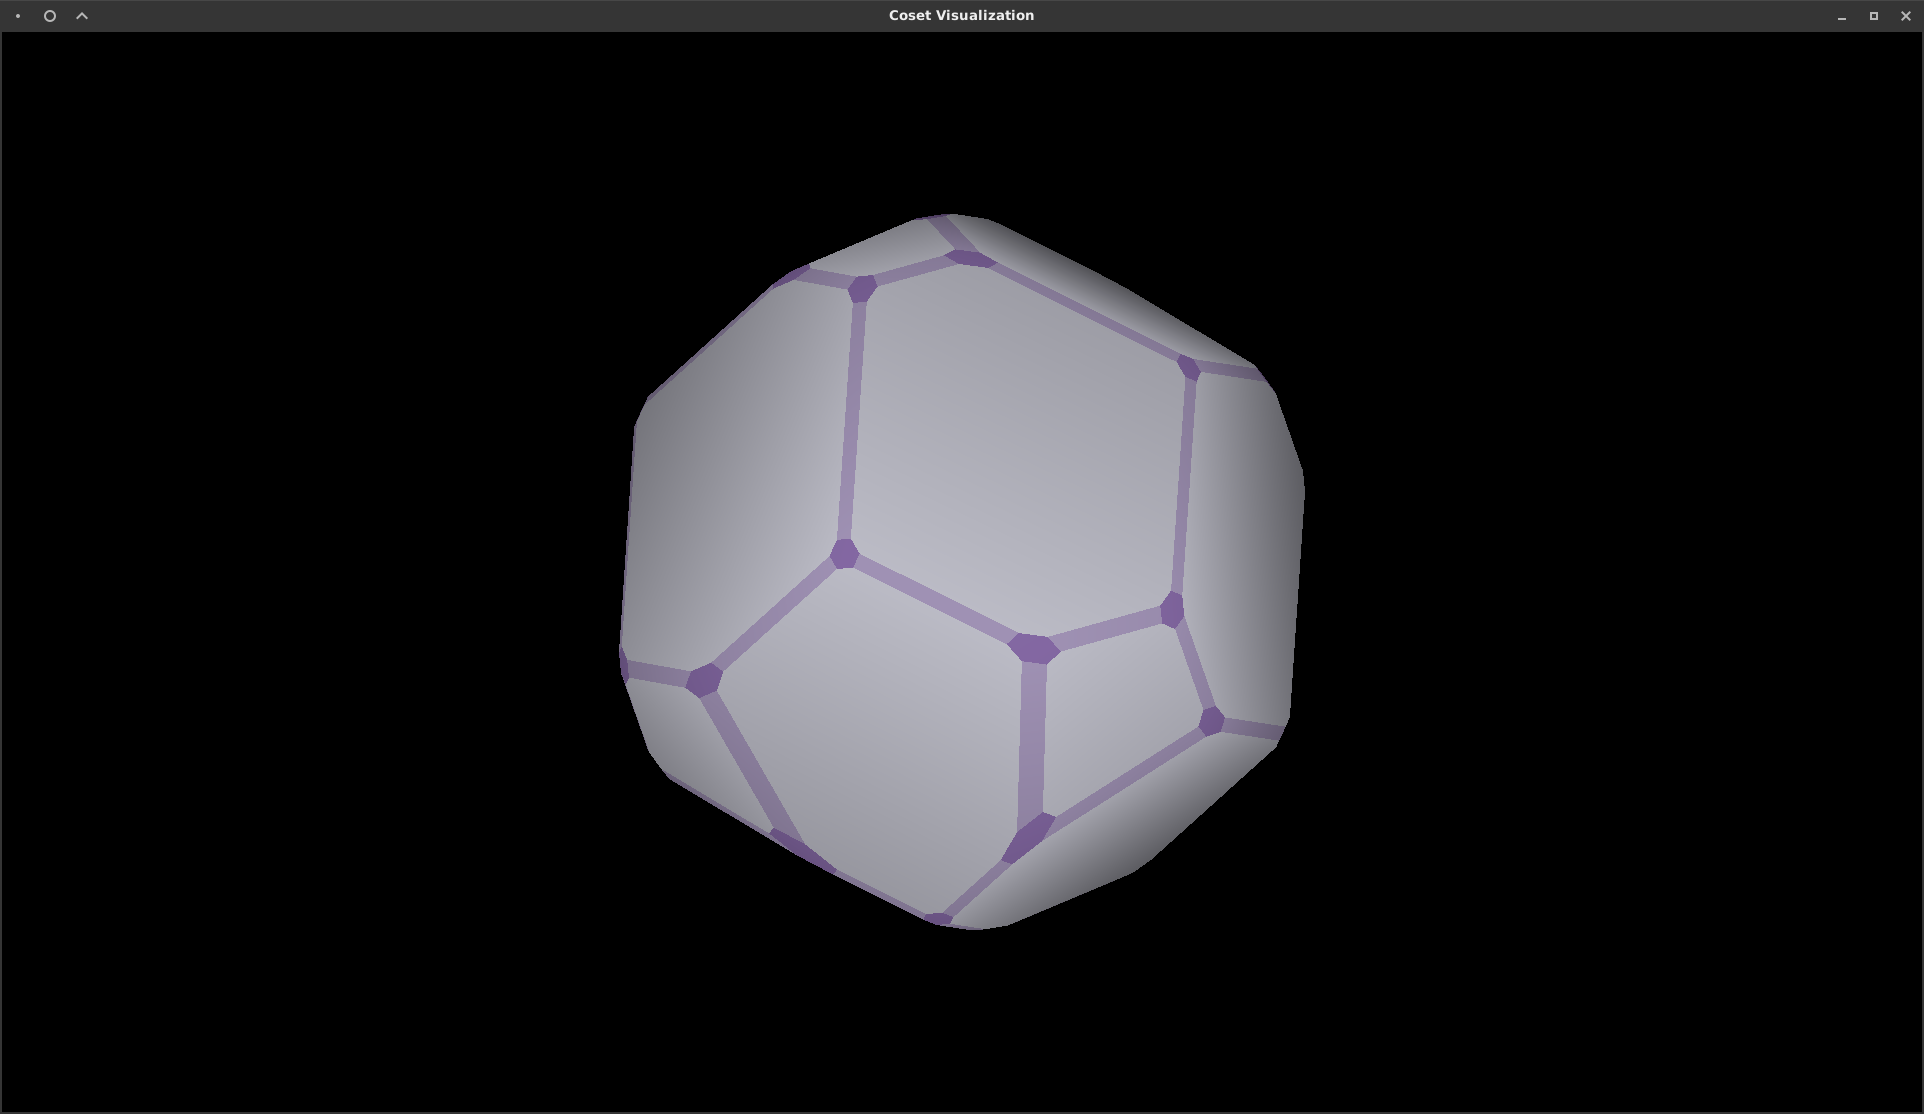The image size is (1924, 1114).
Task: Click the central vertex node of the polyhedron
Action: [1035, 650]
